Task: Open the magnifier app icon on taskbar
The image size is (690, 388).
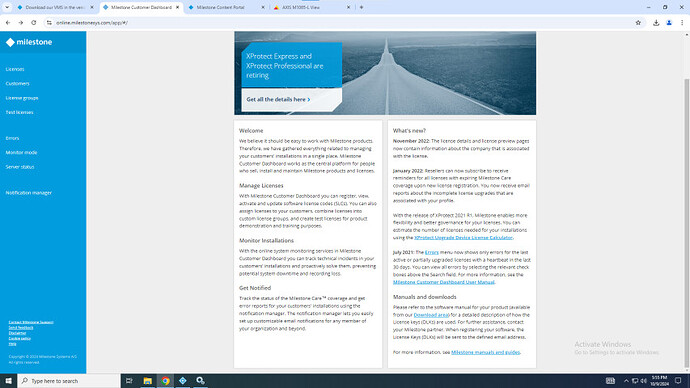Action: [x=200, y=381]
